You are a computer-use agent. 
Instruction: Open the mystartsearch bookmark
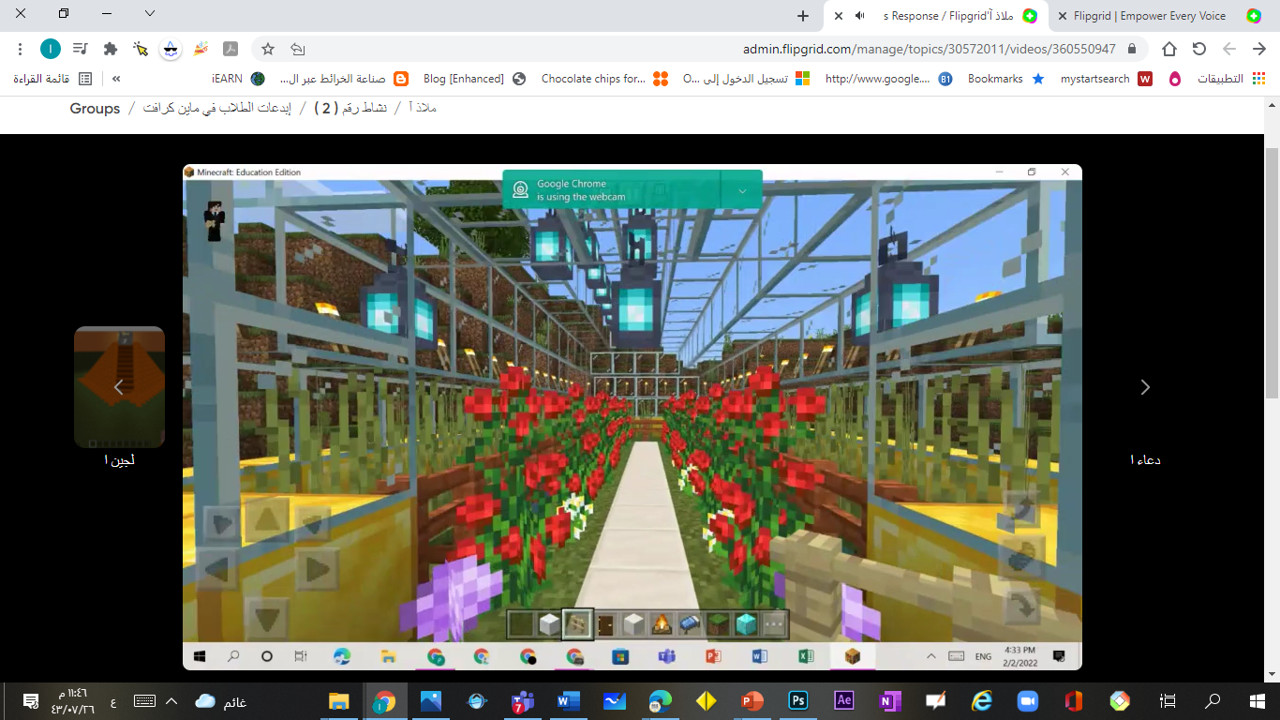pyautogui.click(x=1106, y=79)
